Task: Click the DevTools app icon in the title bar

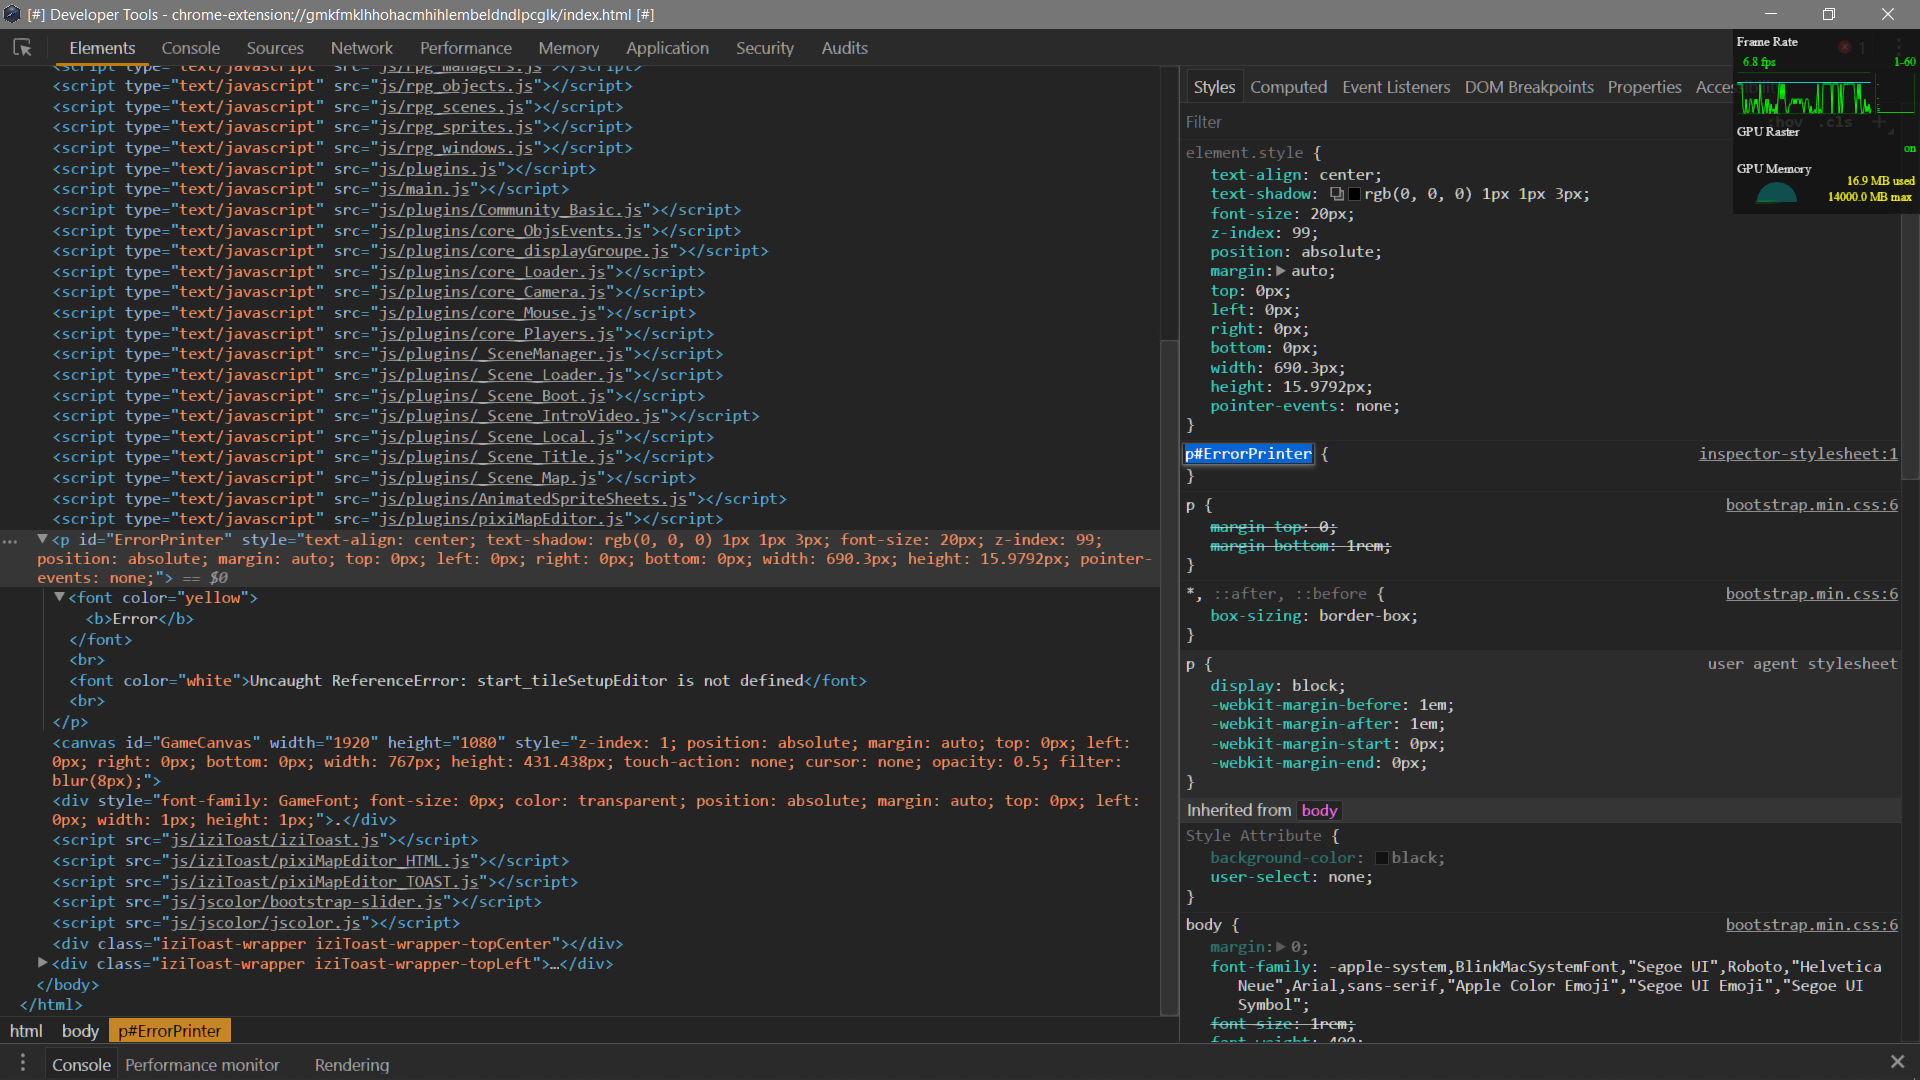Action: point(12,14)
